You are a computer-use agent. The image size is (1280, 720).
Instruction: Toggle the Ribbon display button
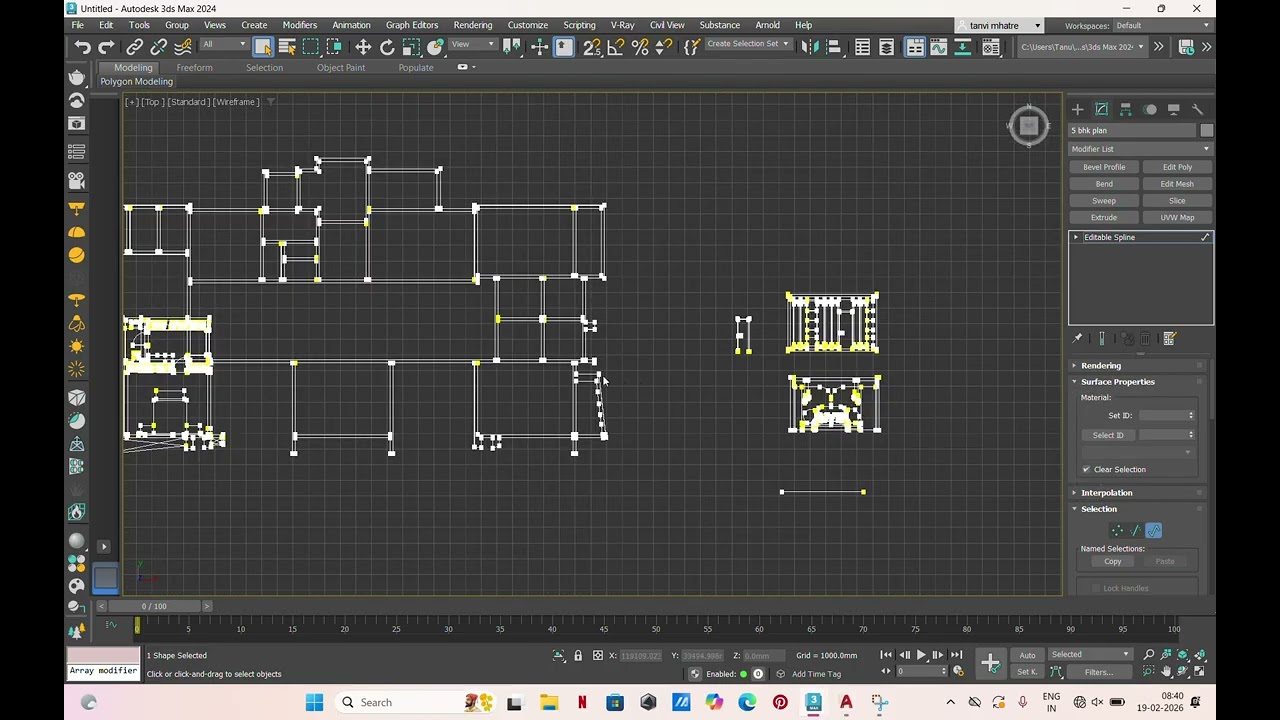pyautogui.click(x=914, y=47)
